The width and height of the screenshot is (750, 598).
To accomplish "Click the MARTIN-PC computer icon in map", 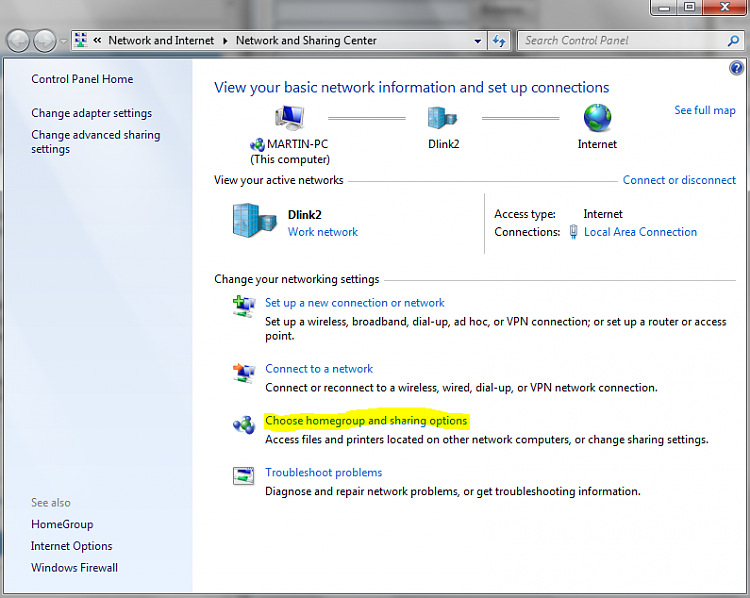I will [290, 118].
